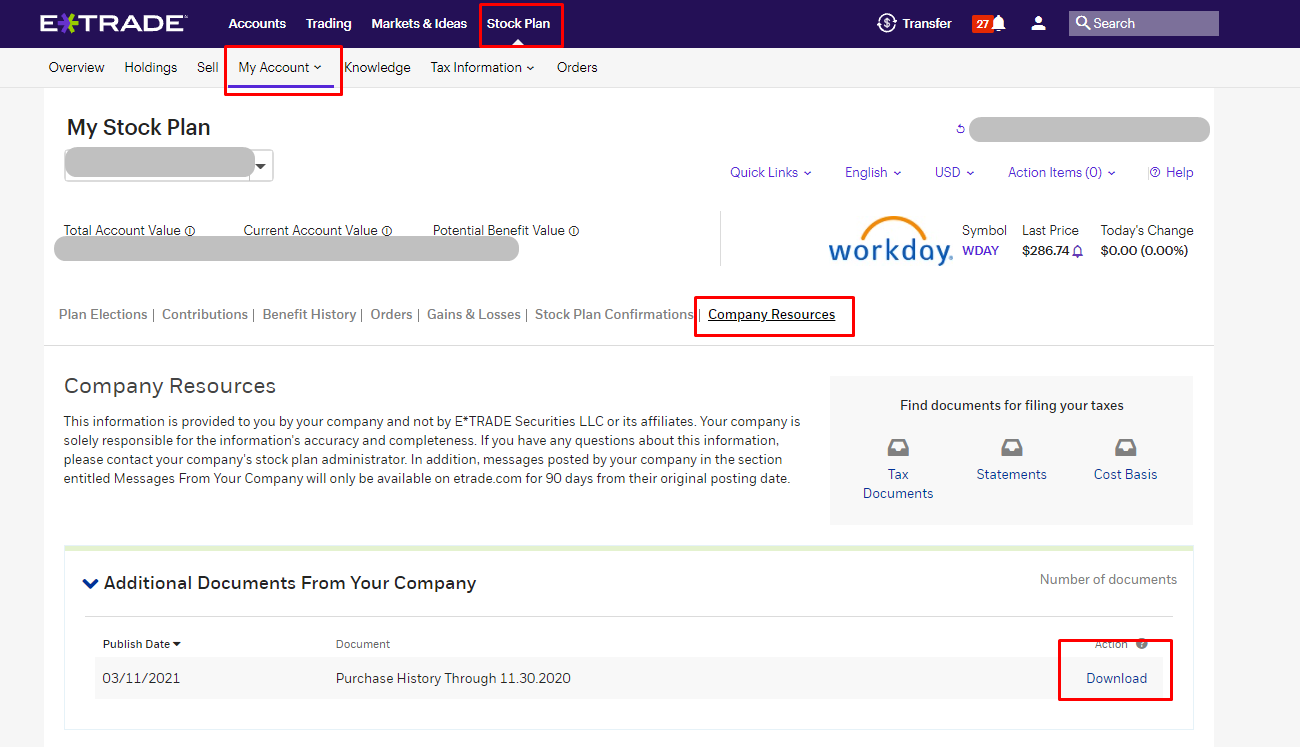Click the Help question mark icon

[x=1155, y=172]
